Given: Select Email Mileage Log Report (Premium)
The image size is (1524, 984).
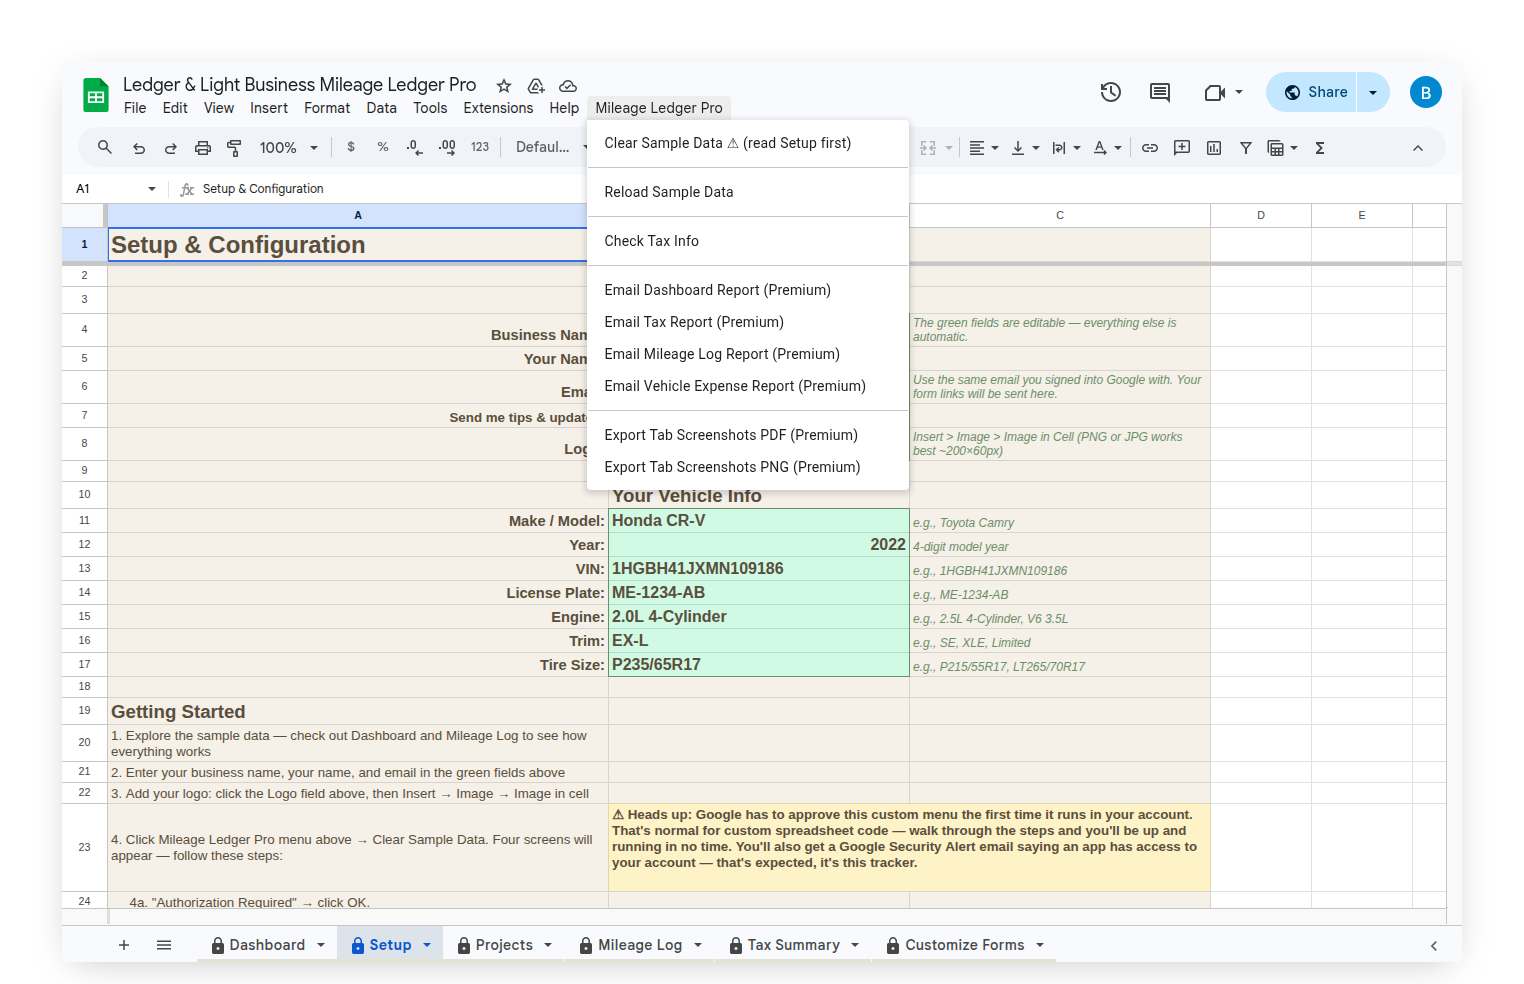Looking at the screenshot, I should [748, 354].
